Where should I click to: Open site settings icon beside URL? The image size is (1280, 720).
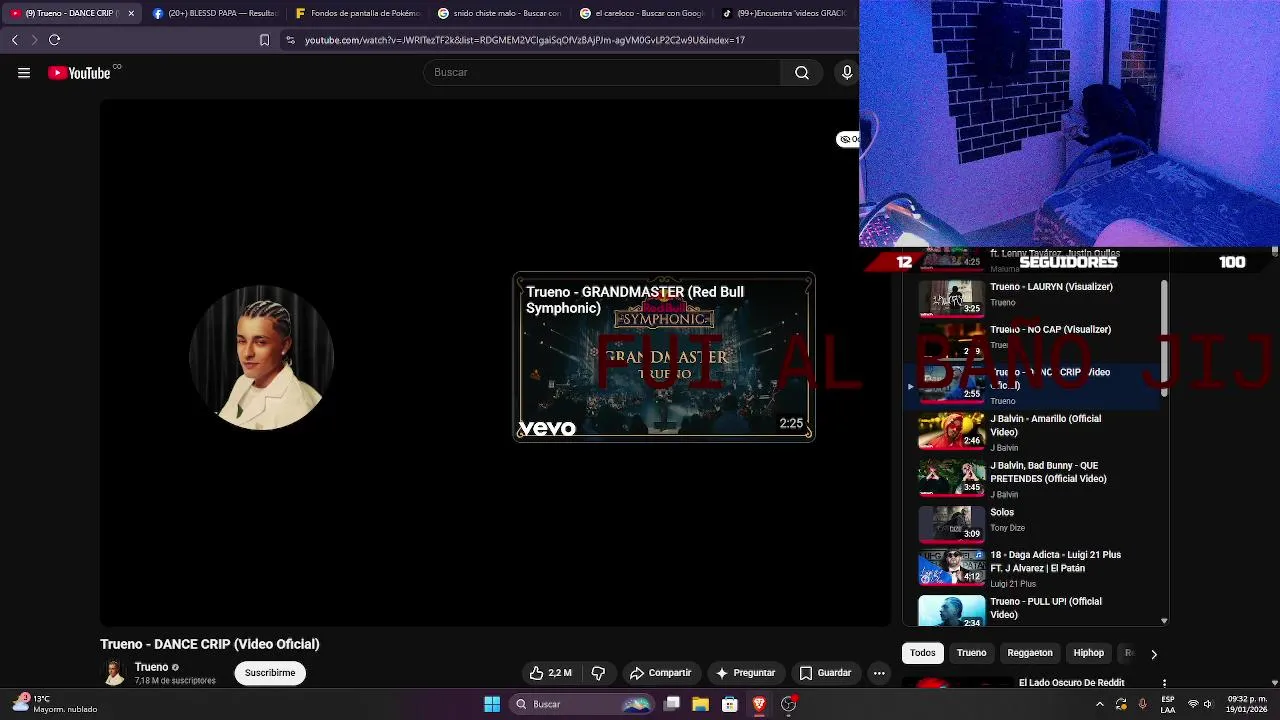290,40
